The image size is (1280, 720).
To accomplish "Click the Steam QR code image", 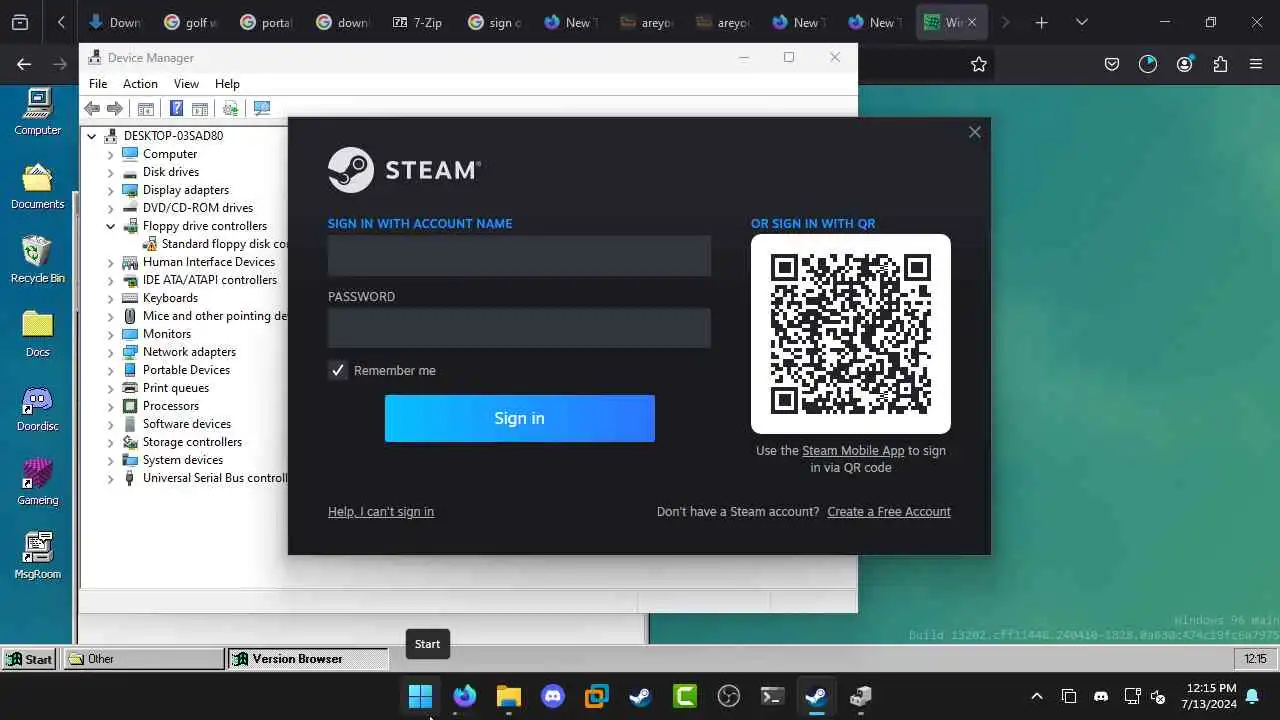I will (851, 334).
